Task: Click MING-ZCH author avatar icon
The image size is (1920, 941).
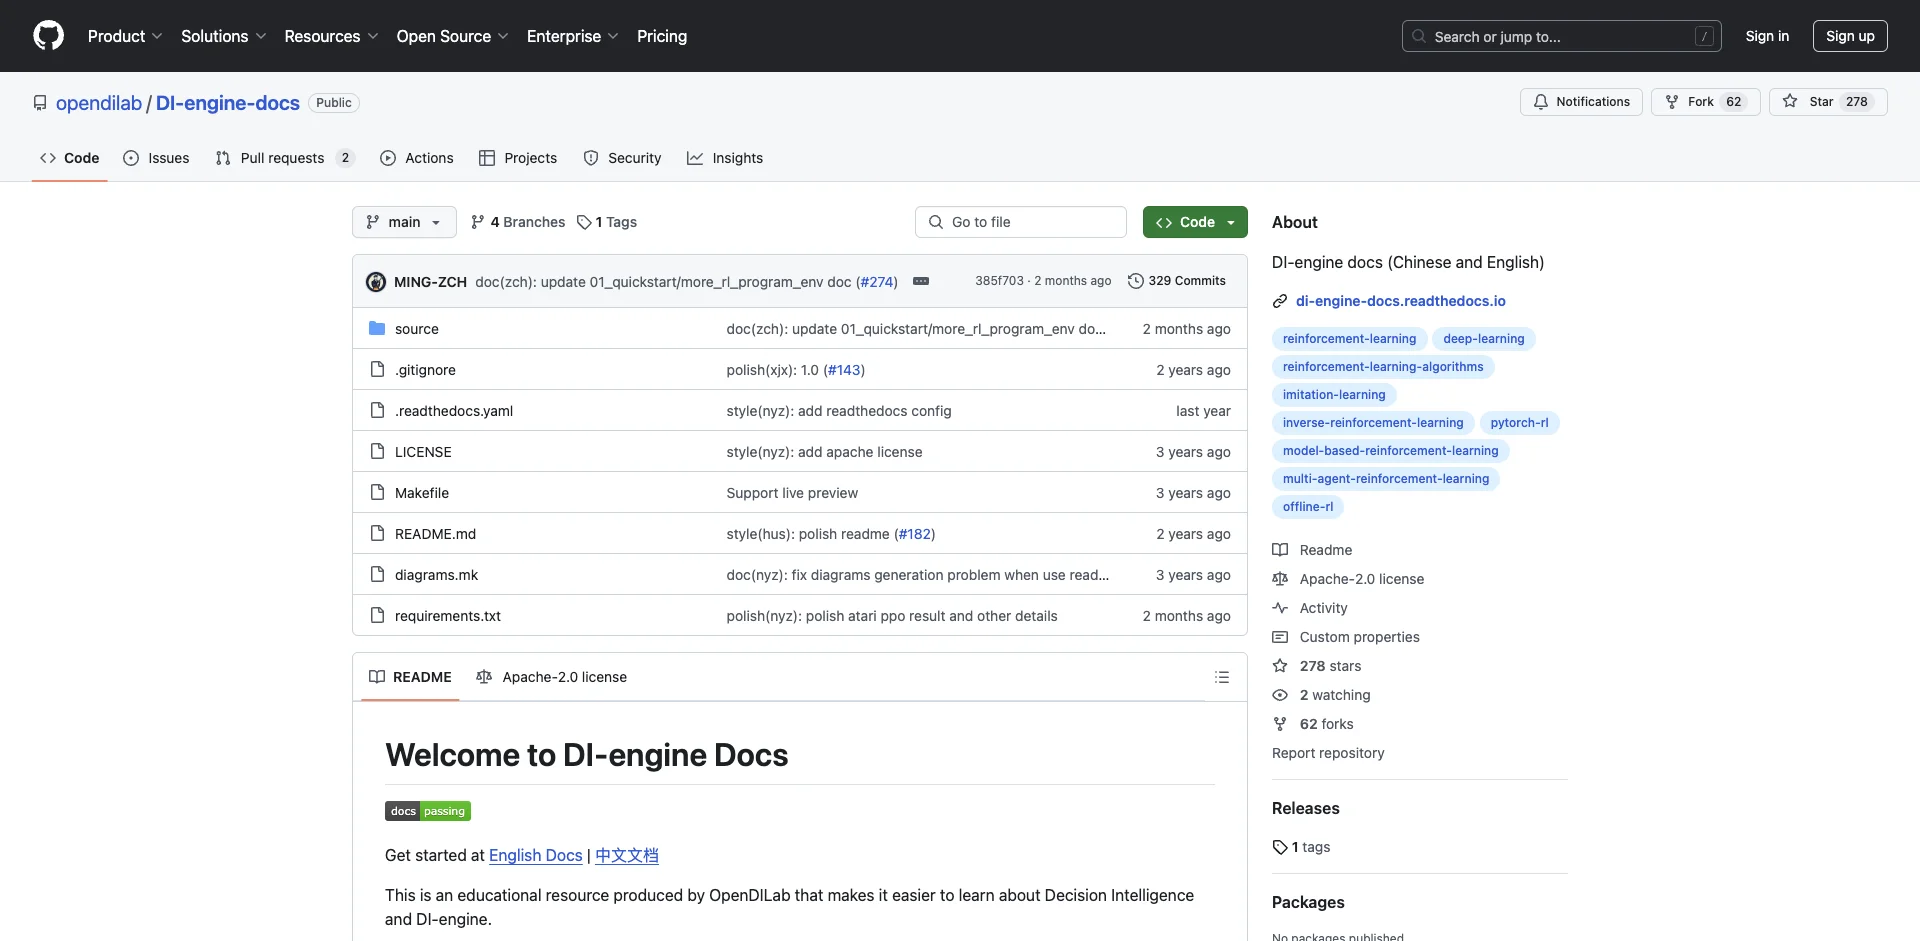Action: coord(376,282)
